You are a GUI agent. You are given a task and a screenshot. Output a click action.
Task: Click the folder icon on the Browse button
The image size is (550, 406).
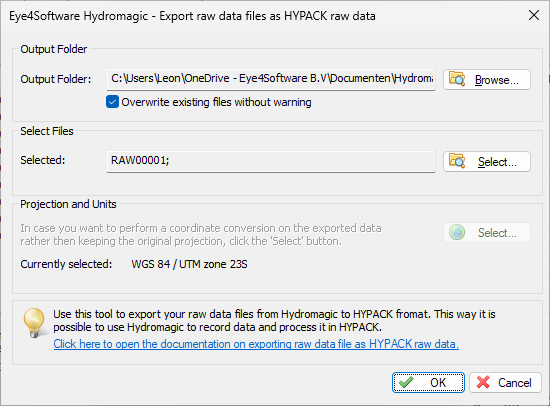click(457, 79)
